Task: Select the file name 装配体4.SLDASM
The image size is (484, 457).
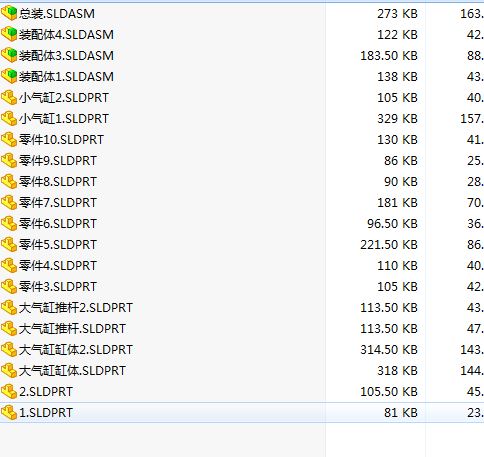Action: coord(66,35)
